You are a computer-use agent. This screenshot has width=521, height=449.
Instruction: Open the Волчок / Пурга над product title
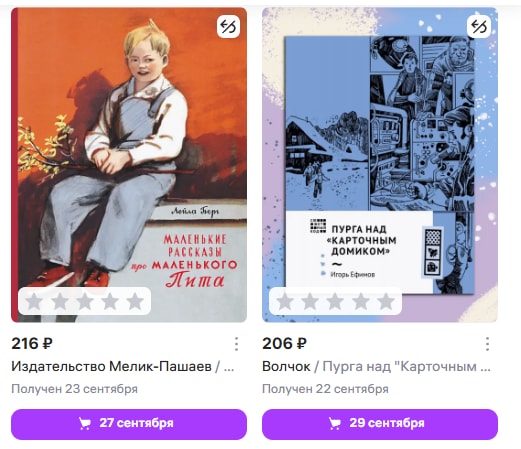[376, 367]
